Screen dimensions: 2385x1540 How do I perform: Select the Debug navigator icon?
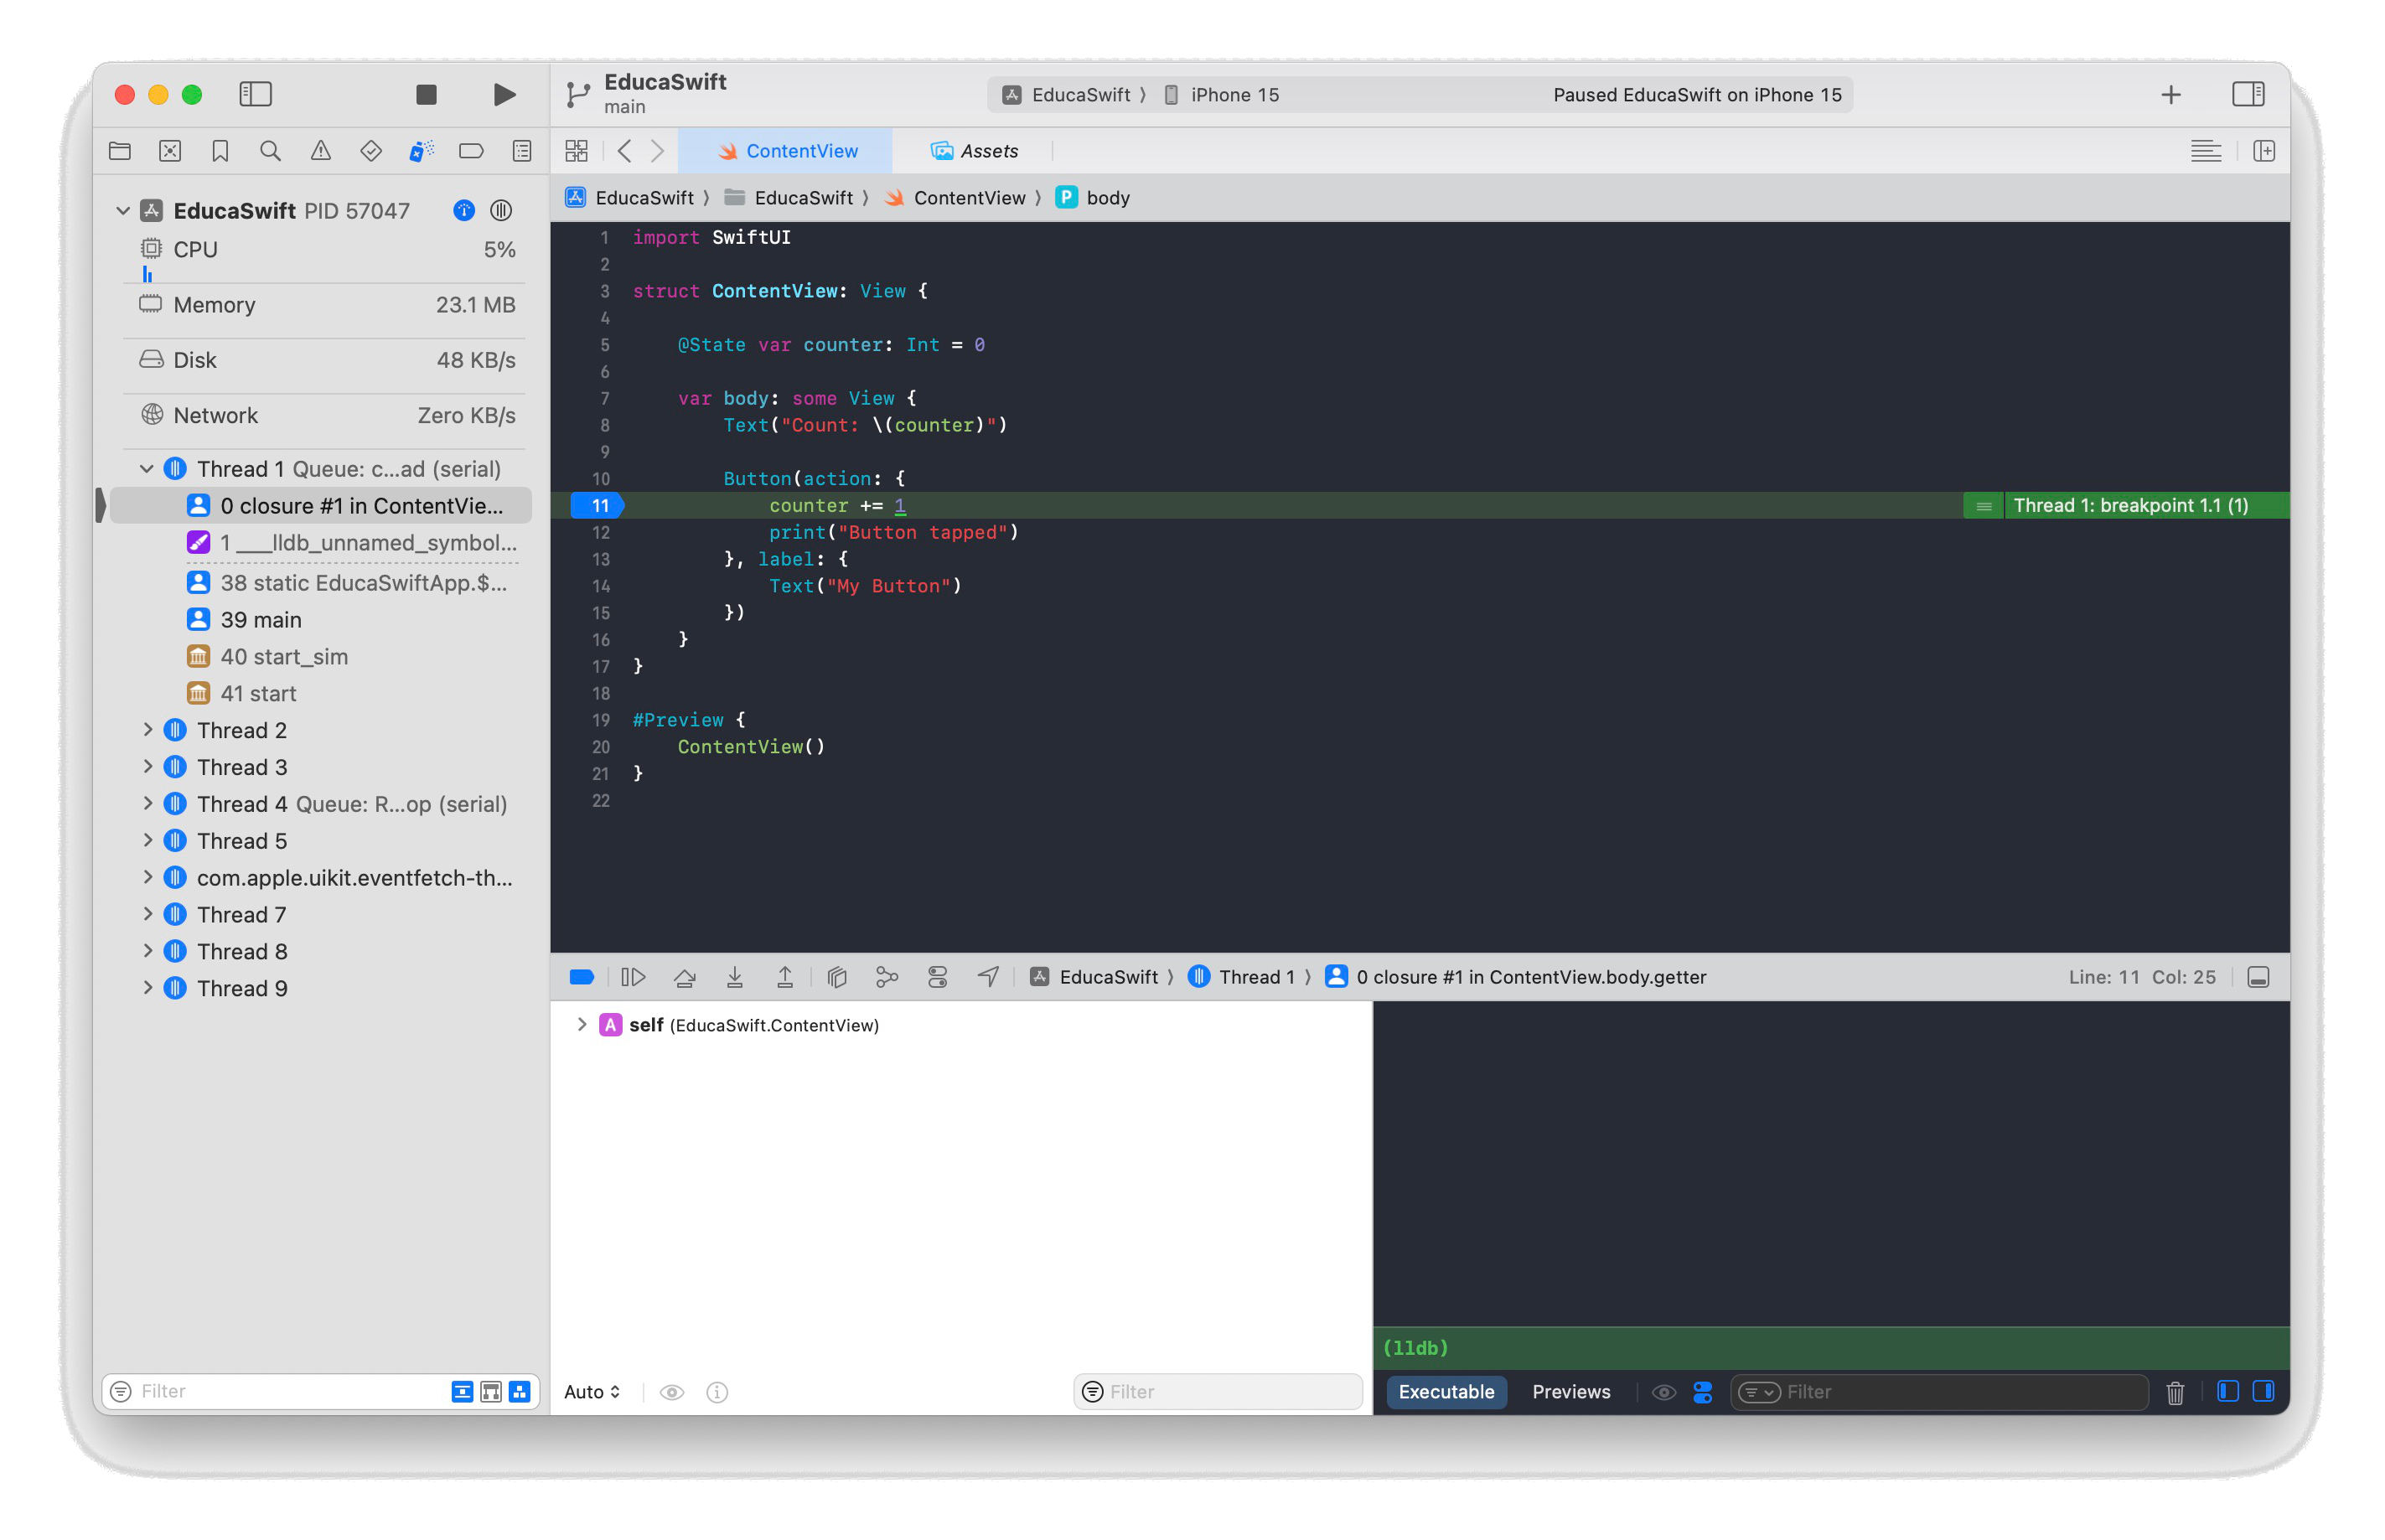click(421, 151)
